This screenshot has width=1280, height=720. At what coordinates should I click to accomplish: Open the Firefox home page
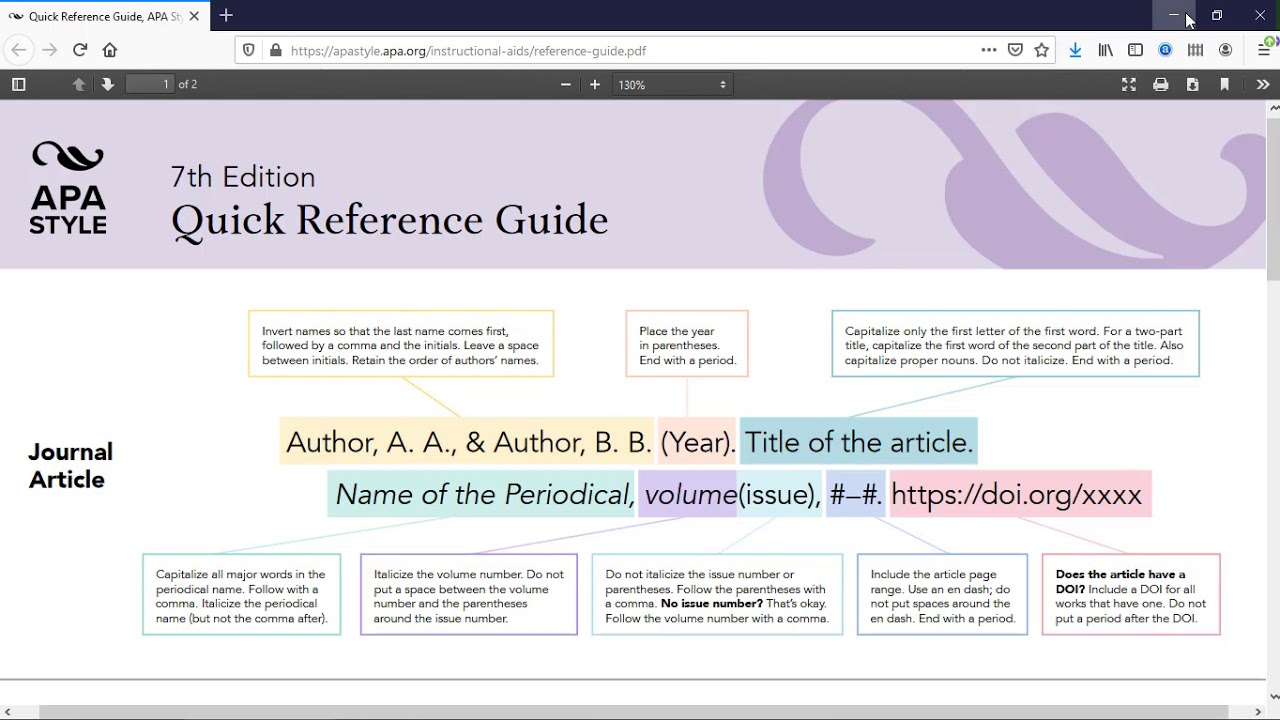point(110,50)
